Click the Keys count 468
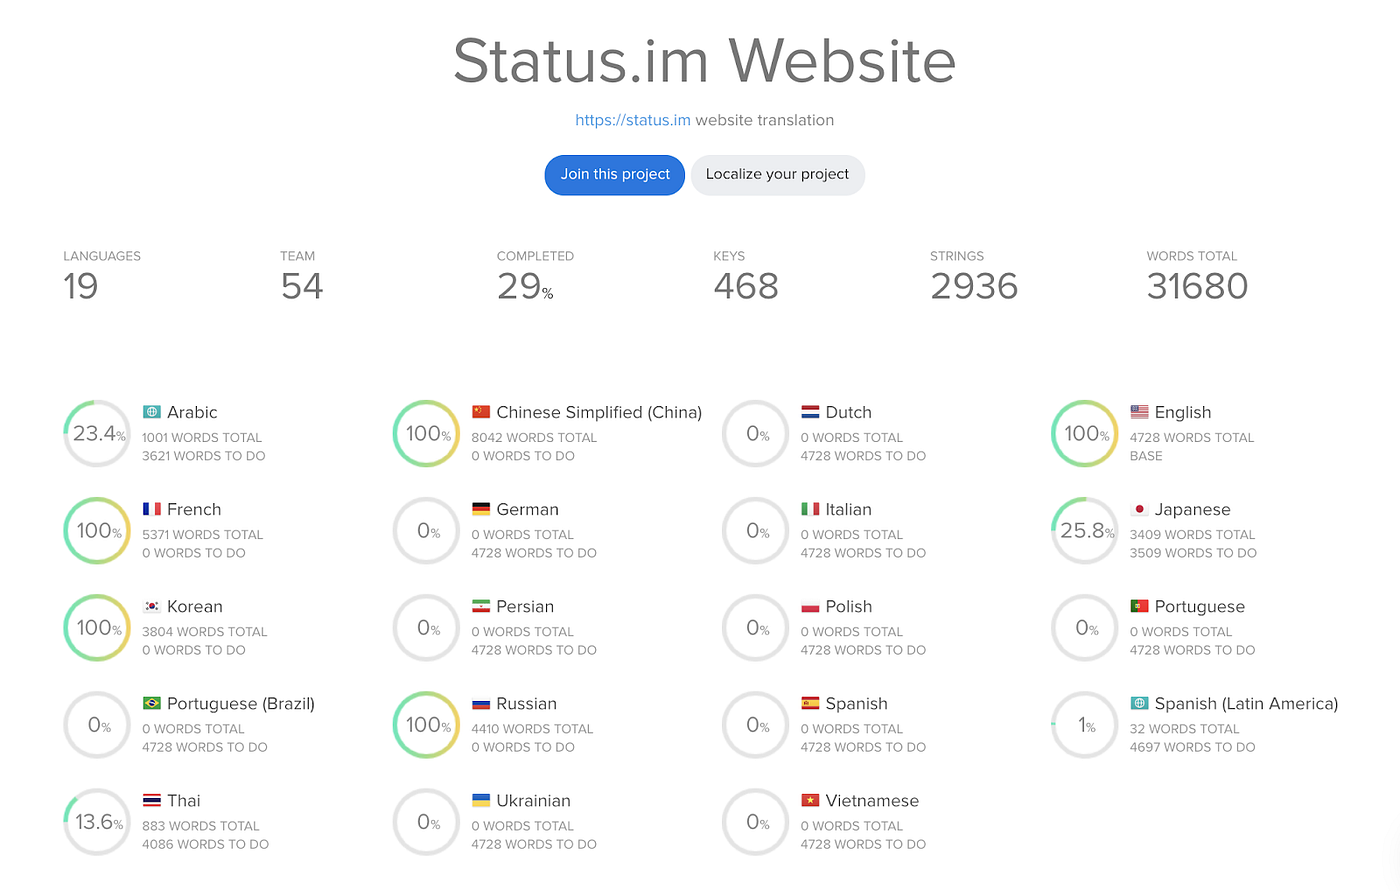Image resolution: width=1400 pixels, height=891 pixels. pyautogui.click(x=746, y=287)
